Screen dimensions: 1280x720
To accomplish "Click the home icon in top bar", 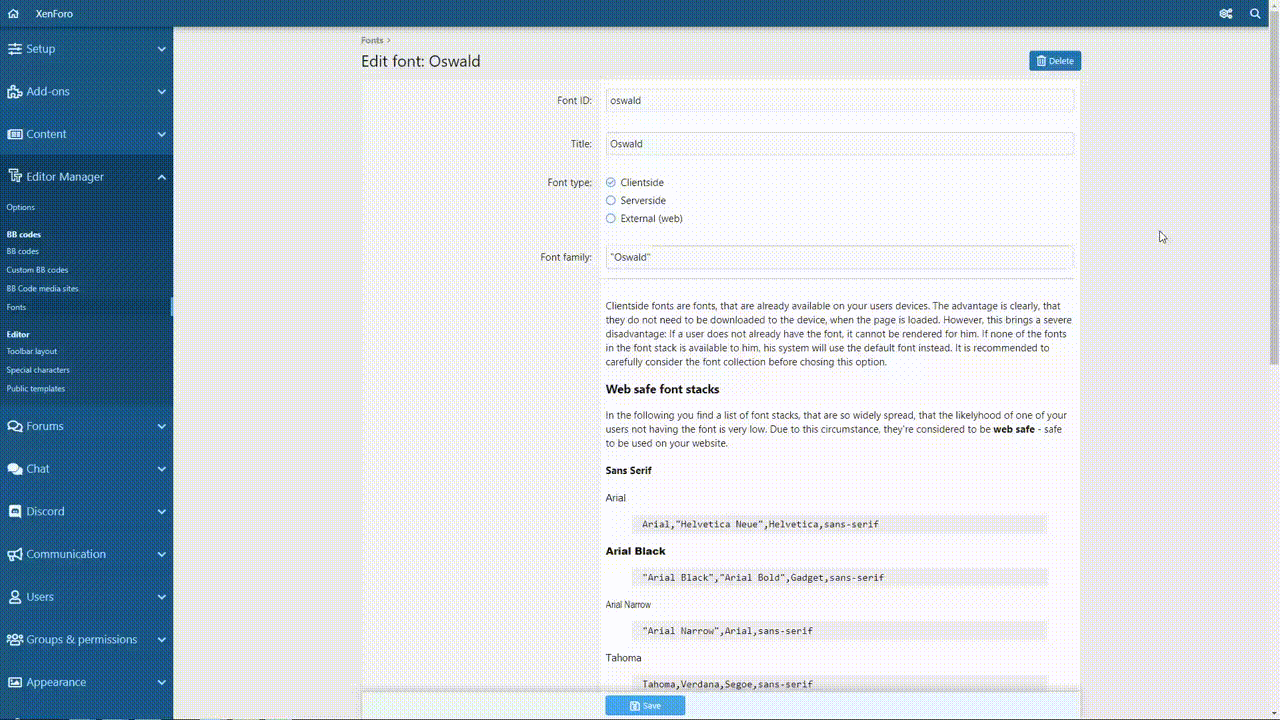I will coord(13,14).
